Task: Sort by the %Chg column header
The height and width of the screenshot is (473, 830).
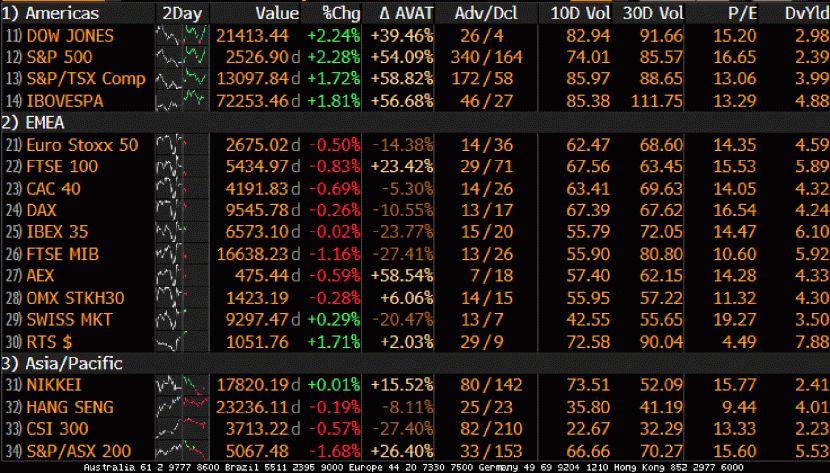Action: 341,13
